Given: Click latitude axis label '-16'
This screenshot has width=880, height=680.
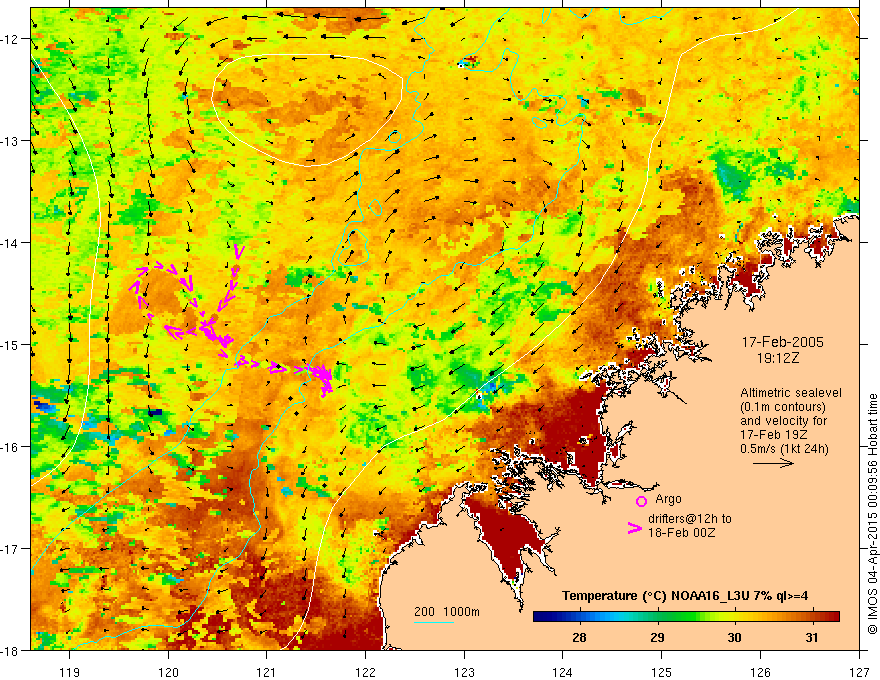Looking at the screenshot, I should (11, 447).
